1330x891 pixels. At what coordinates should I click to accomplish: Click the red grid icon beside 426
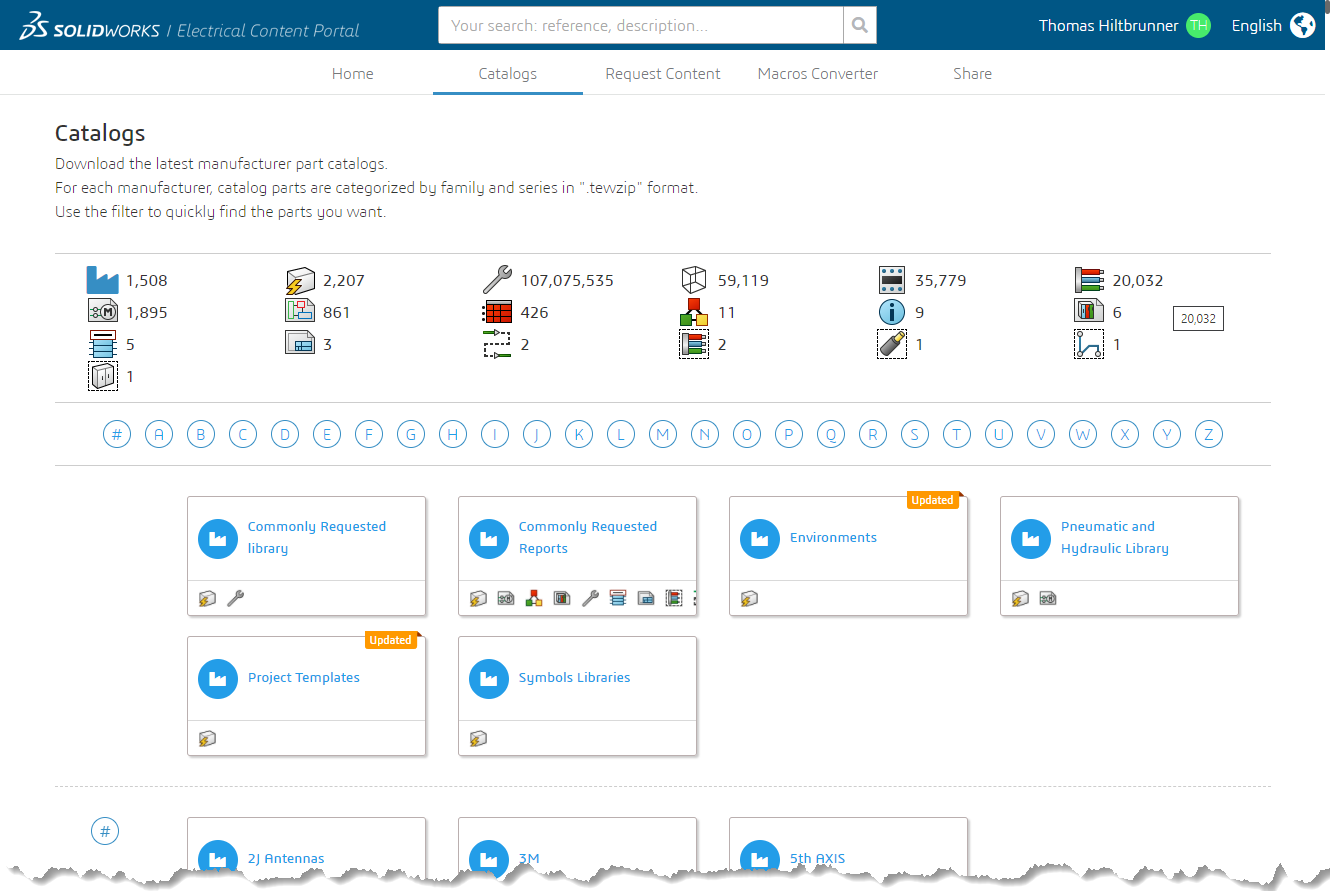click(497, 313)
